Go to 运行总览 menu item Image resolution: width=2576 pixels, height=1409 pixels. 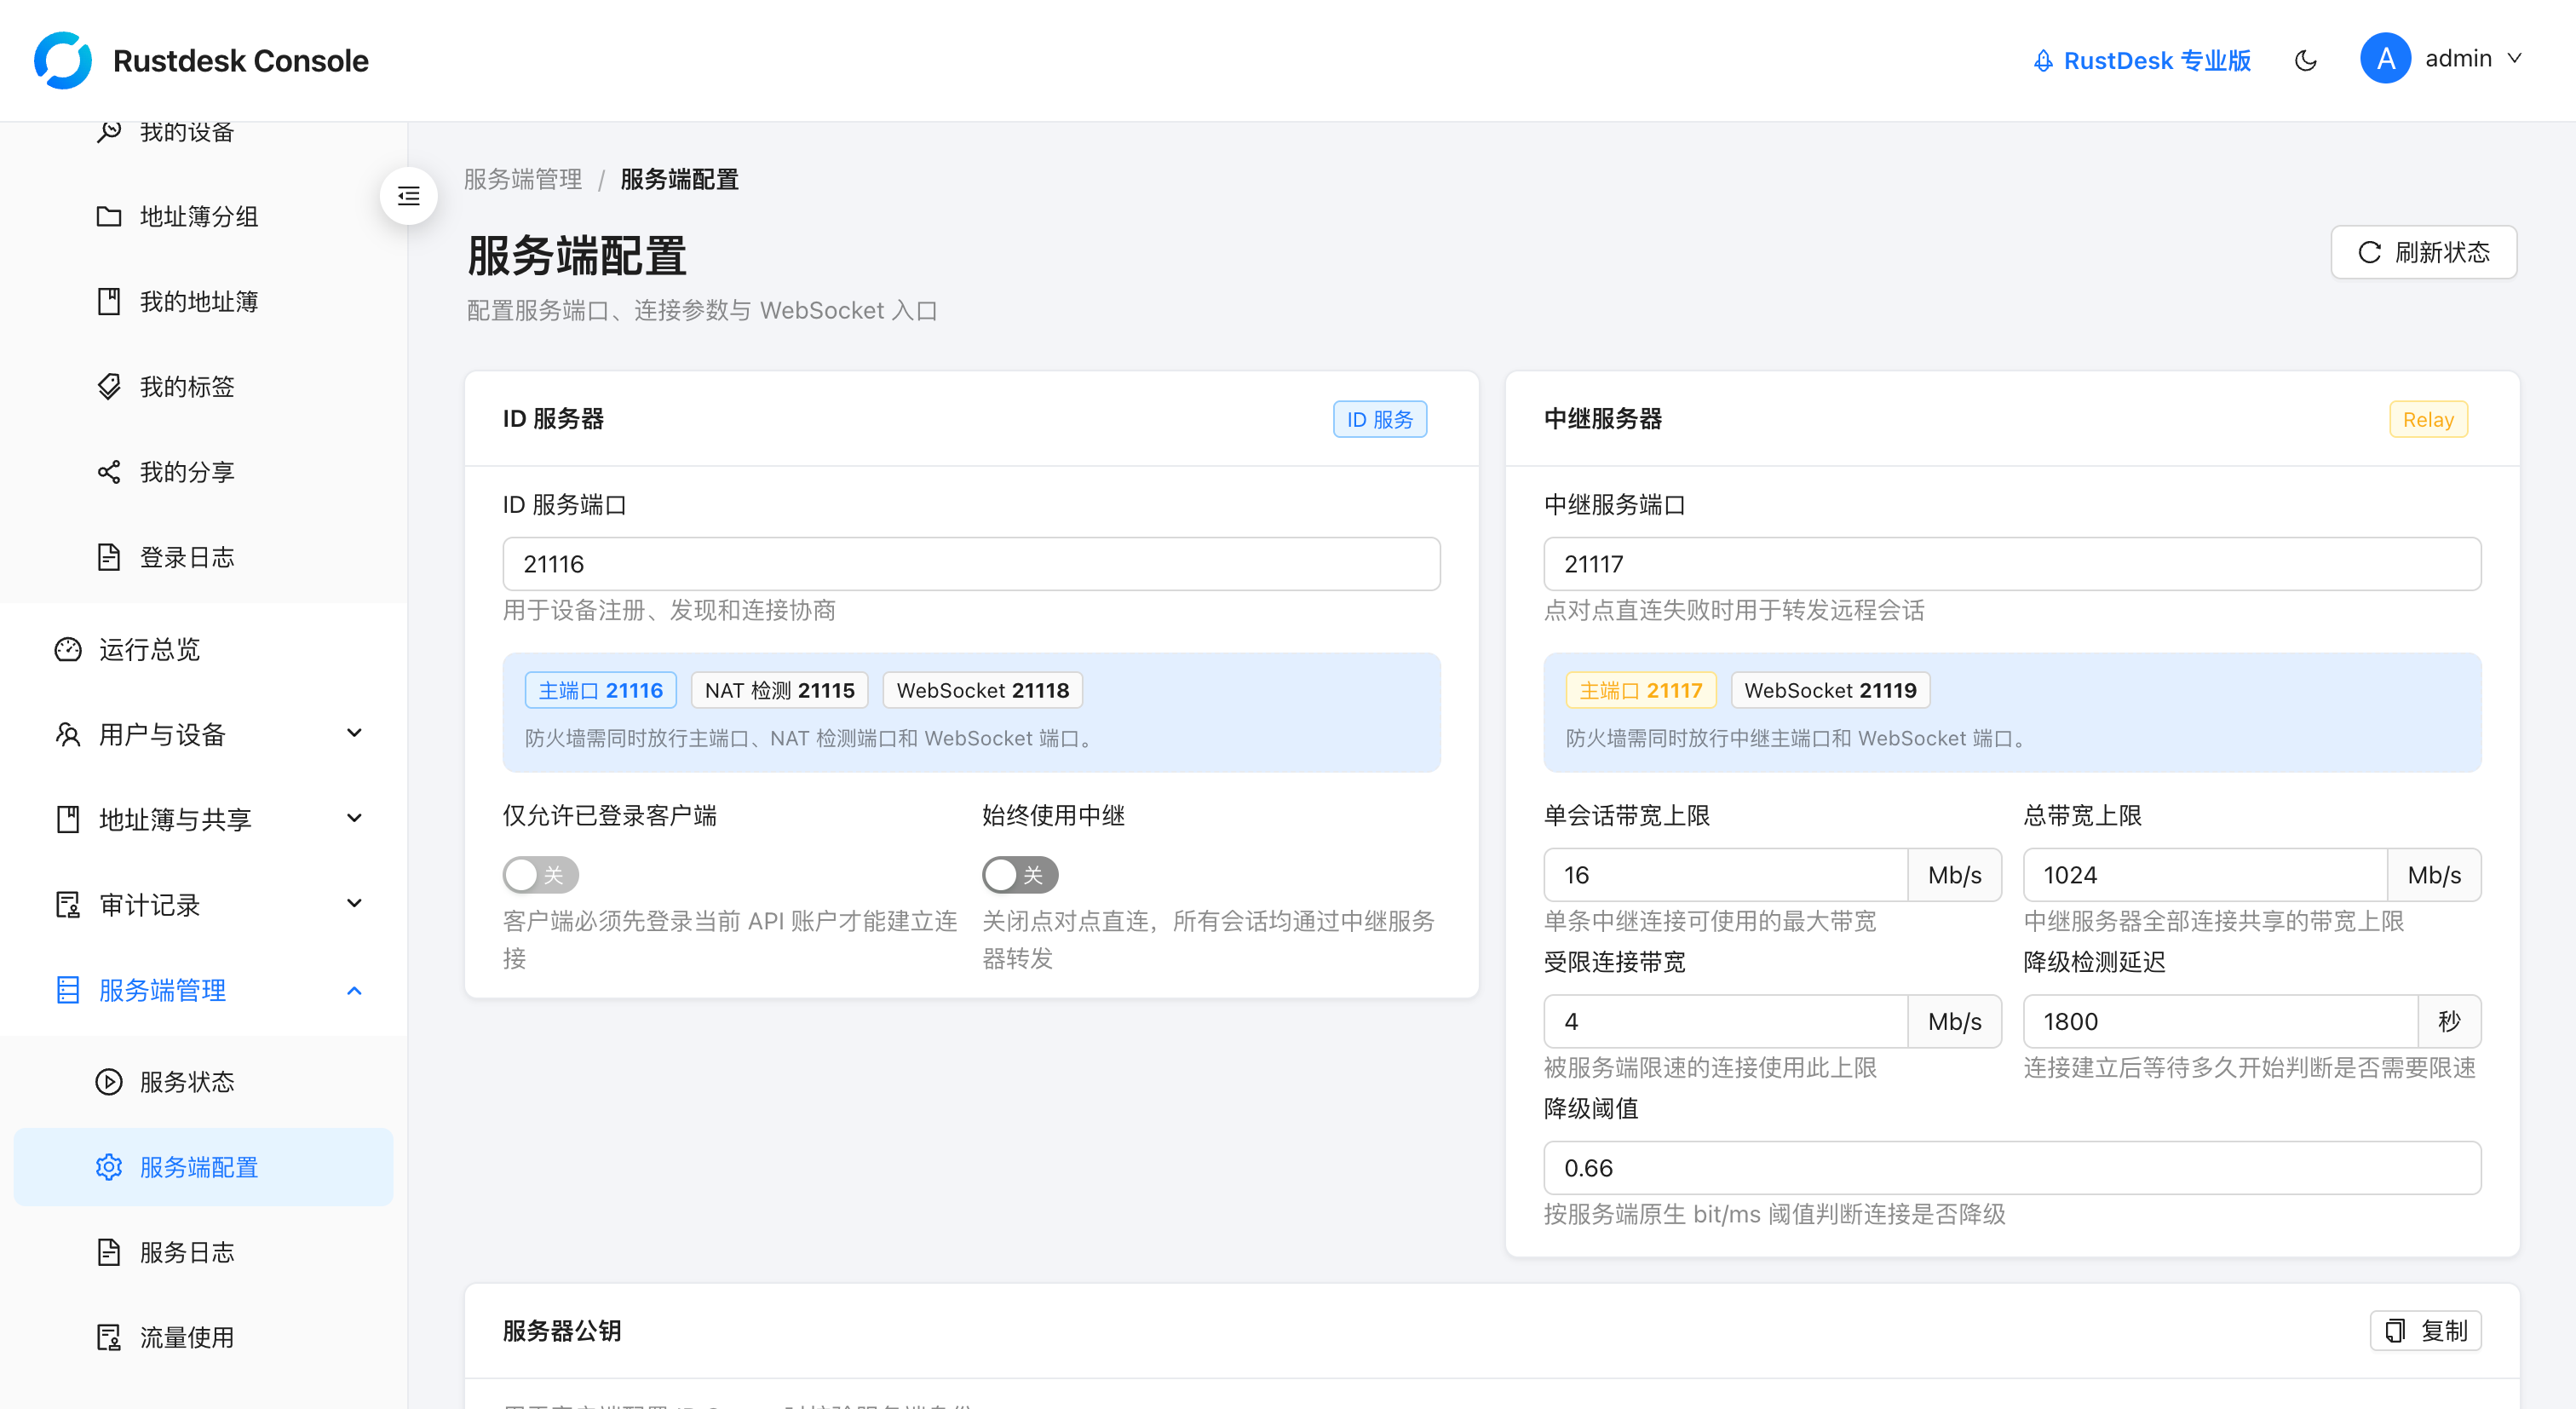tap(204, 649)
